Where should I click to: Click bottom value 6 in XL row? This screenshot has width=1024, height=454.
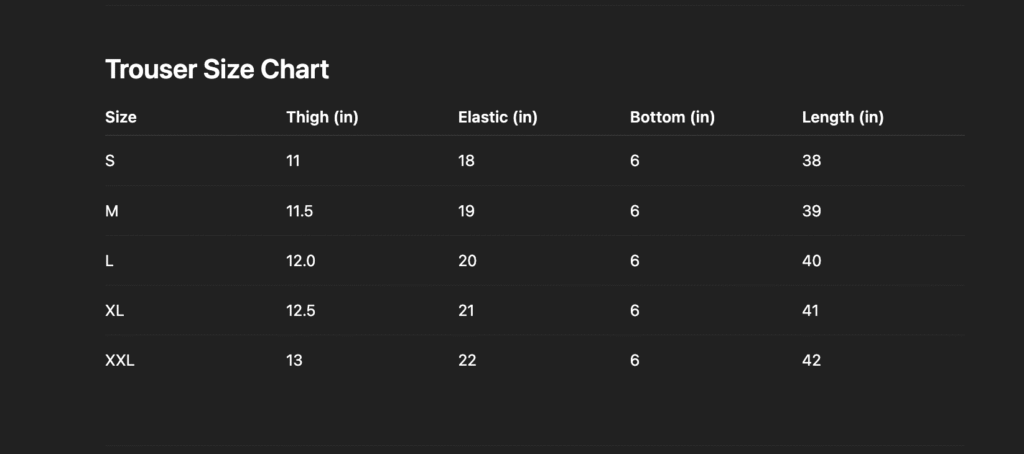[635, 310]
